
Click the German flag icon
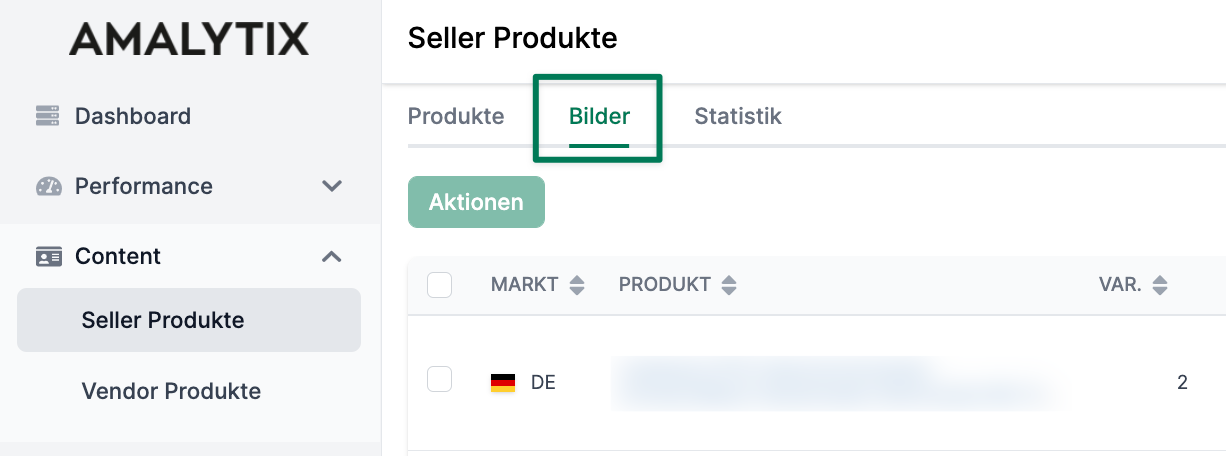pos(503,382)
